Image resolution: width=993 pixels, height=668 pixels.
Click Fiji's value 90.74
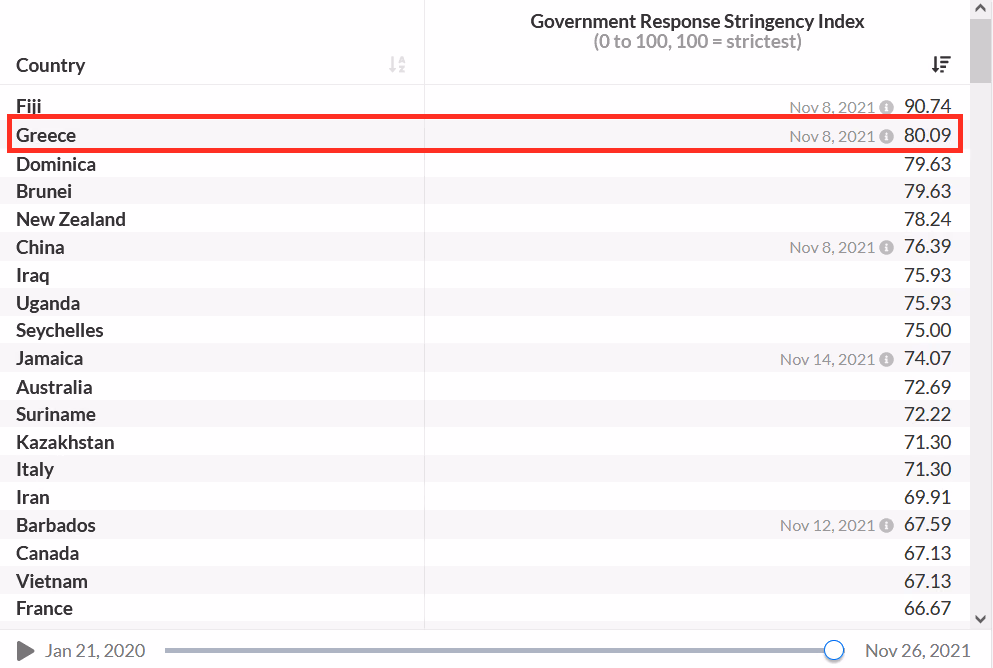928,106
